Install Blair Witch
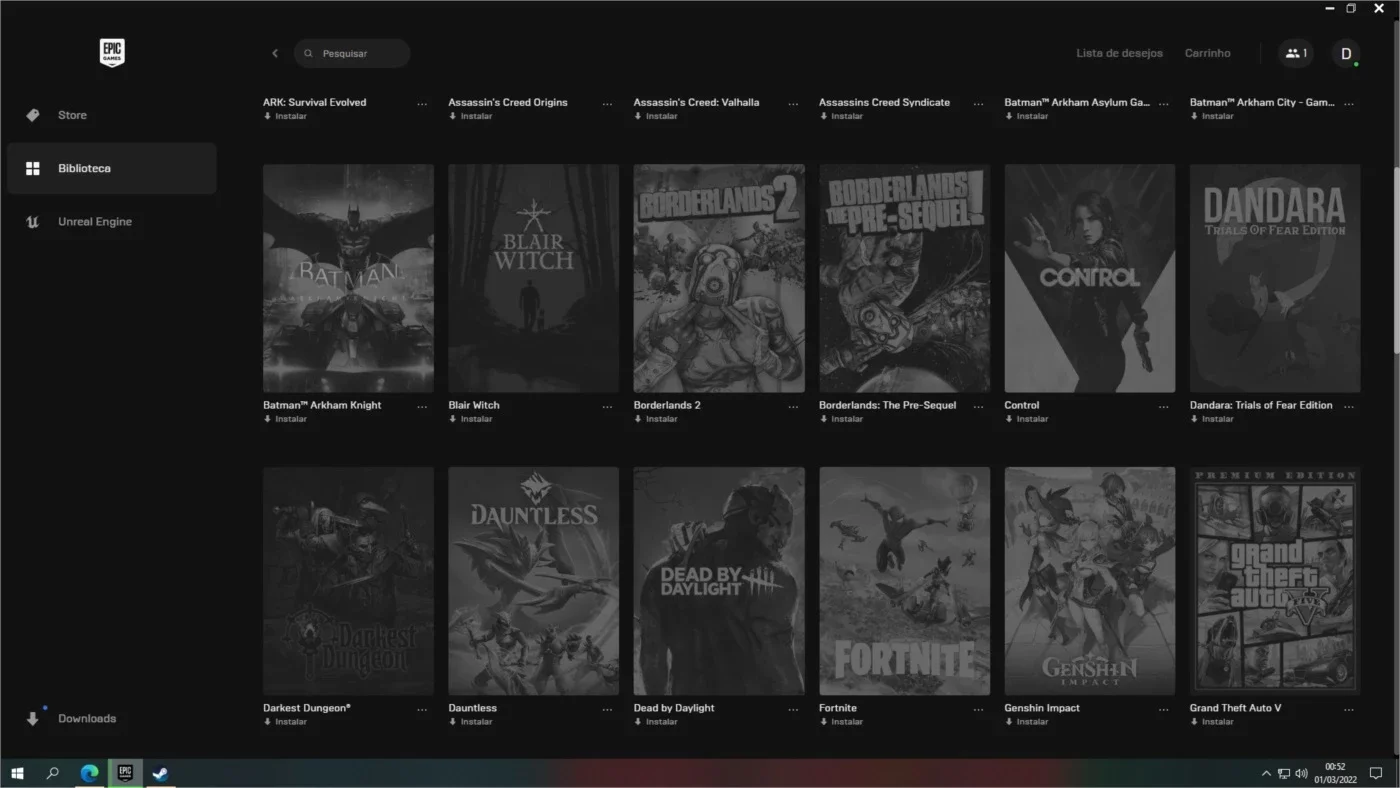 (470, 419)
